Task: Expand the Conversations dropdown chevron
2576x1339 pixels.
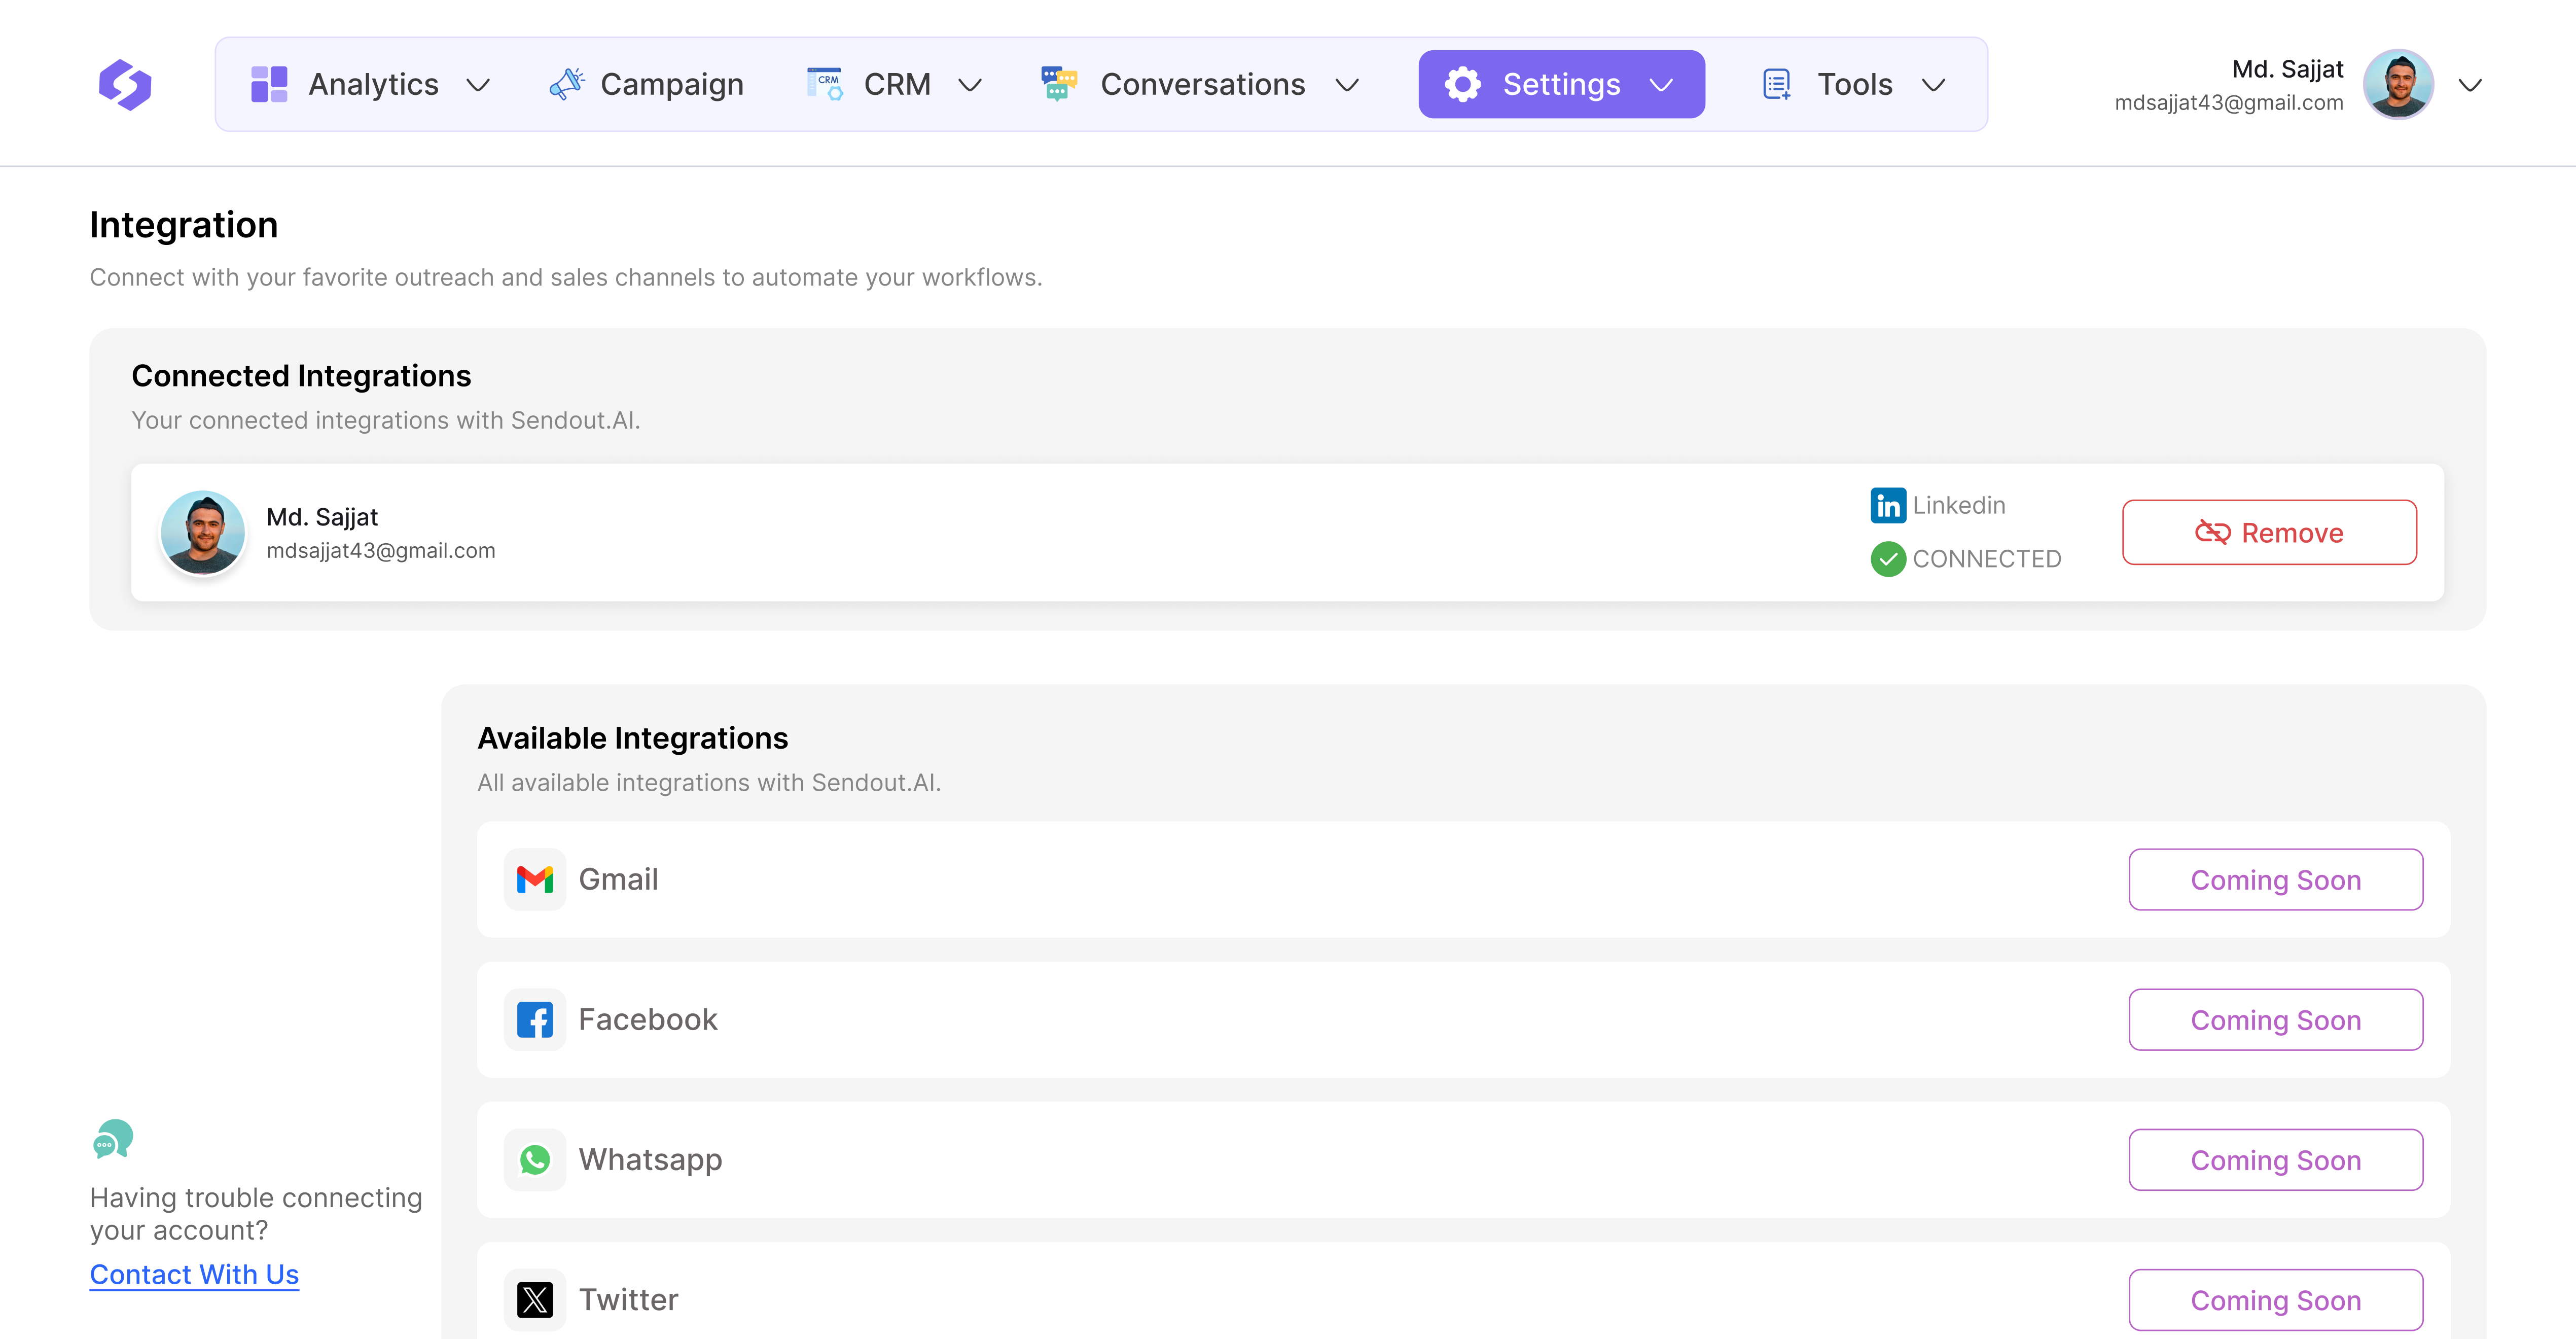Action: tap(1347, 85)
